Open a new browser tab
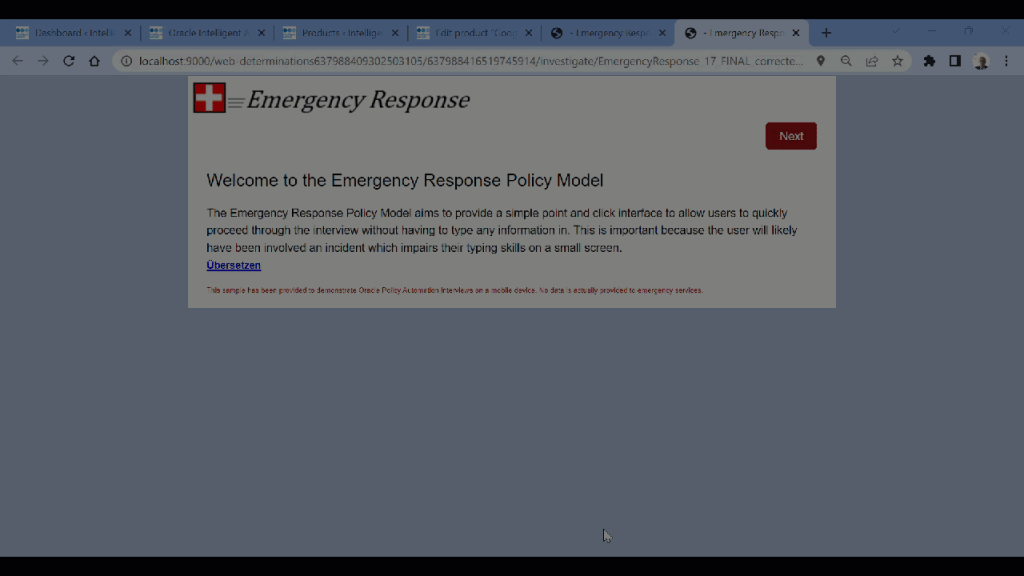This screenshot has width=1024, height=576. 826,33
